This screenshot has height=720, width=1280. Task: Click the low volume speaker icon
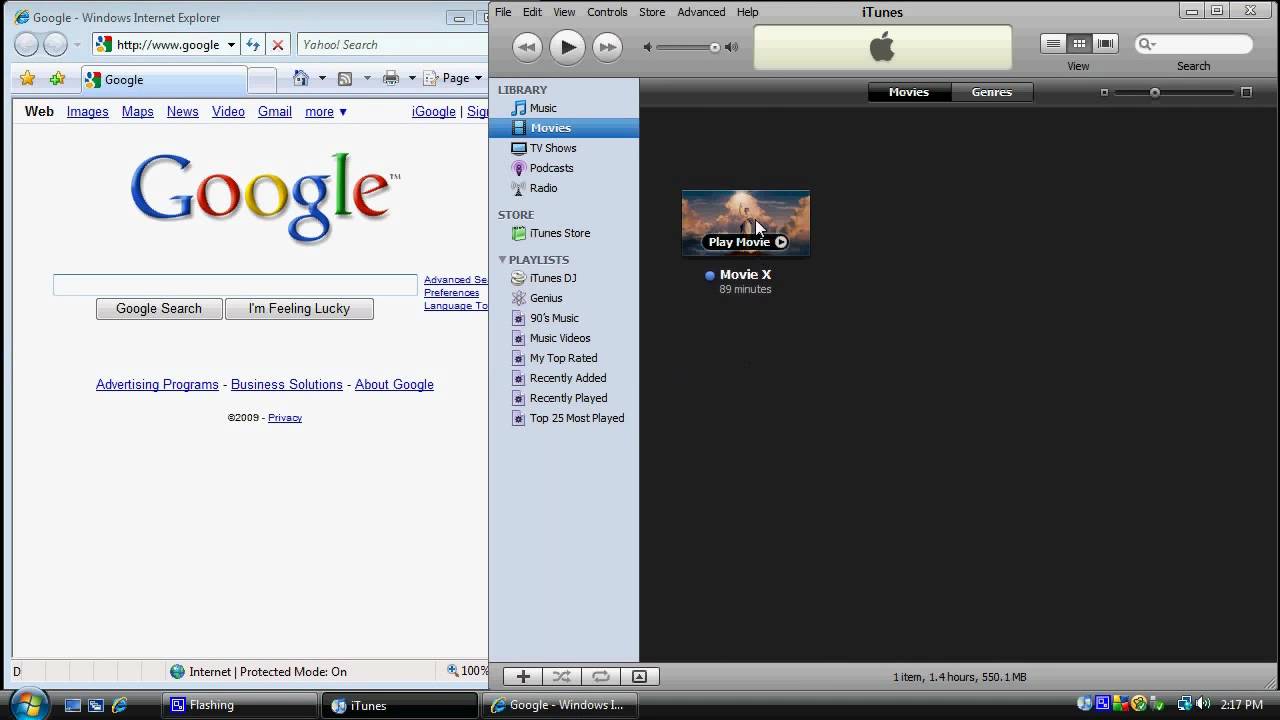click(x=648, y=47)
